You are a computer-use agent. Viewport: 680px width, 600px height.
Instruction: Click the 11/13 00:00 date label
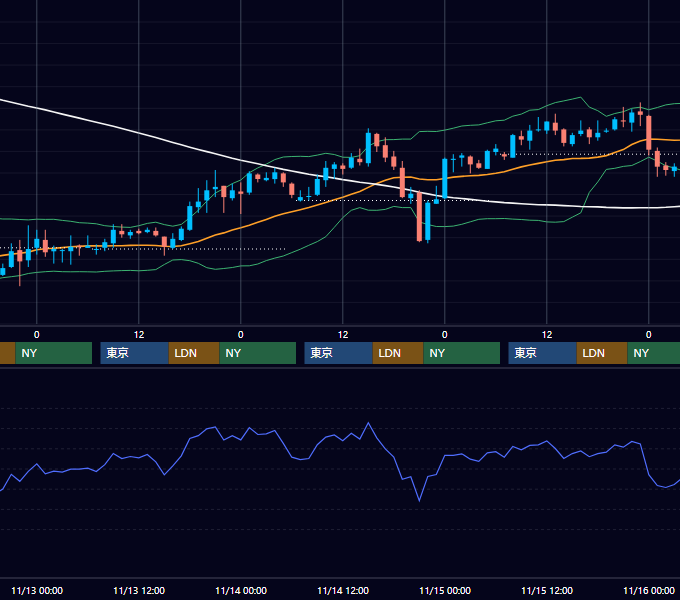tap(37, 590)
